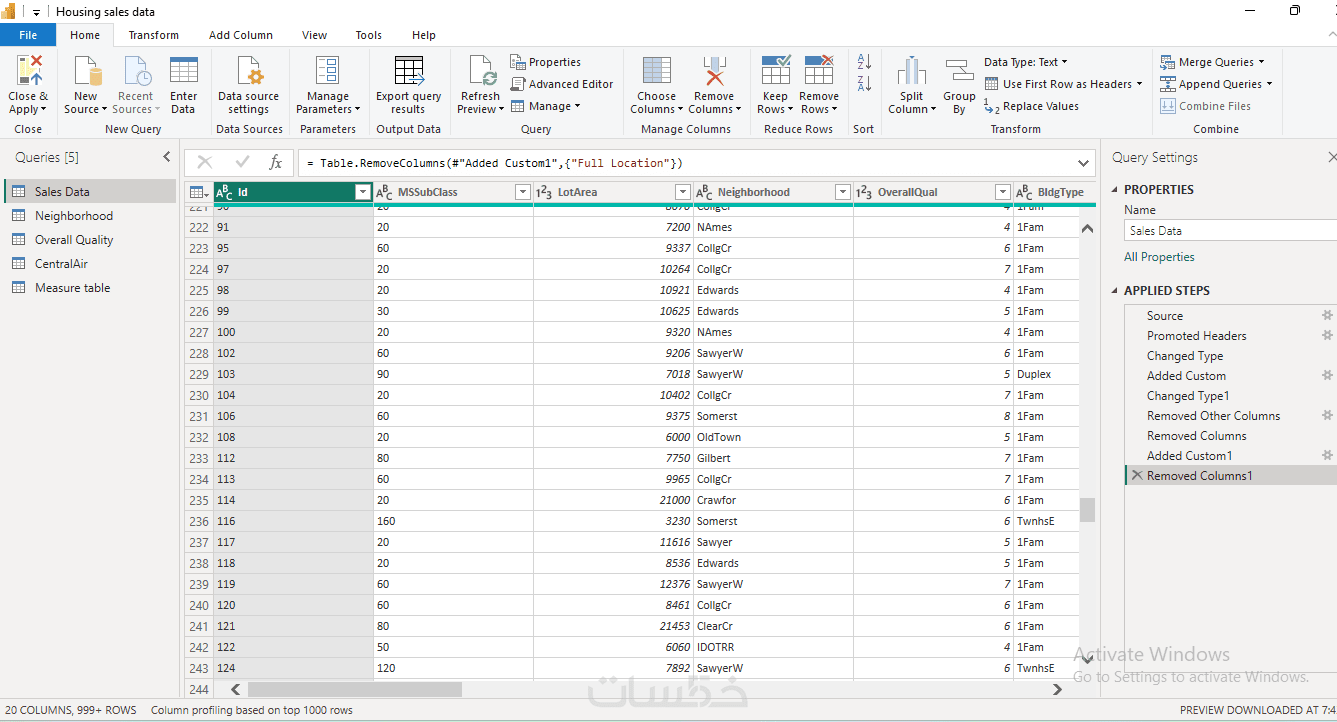1337x722 pixels.
Task: Switch to the Add Column tab
Action: point(241,35)
